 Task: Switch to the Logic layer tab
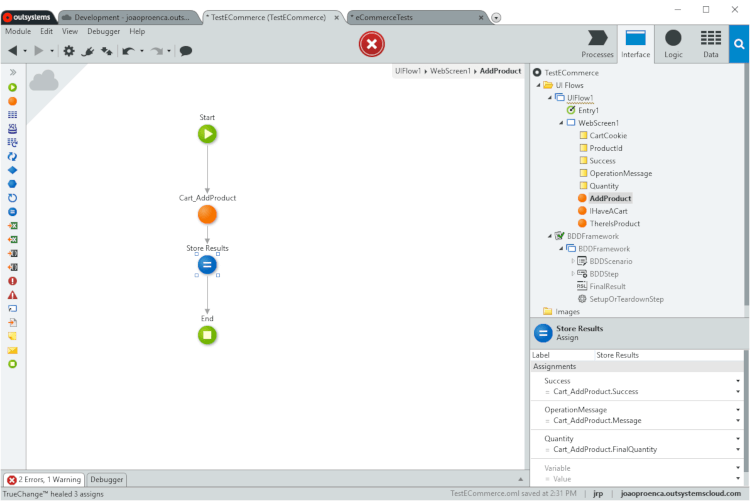click(x=673, y=44)
